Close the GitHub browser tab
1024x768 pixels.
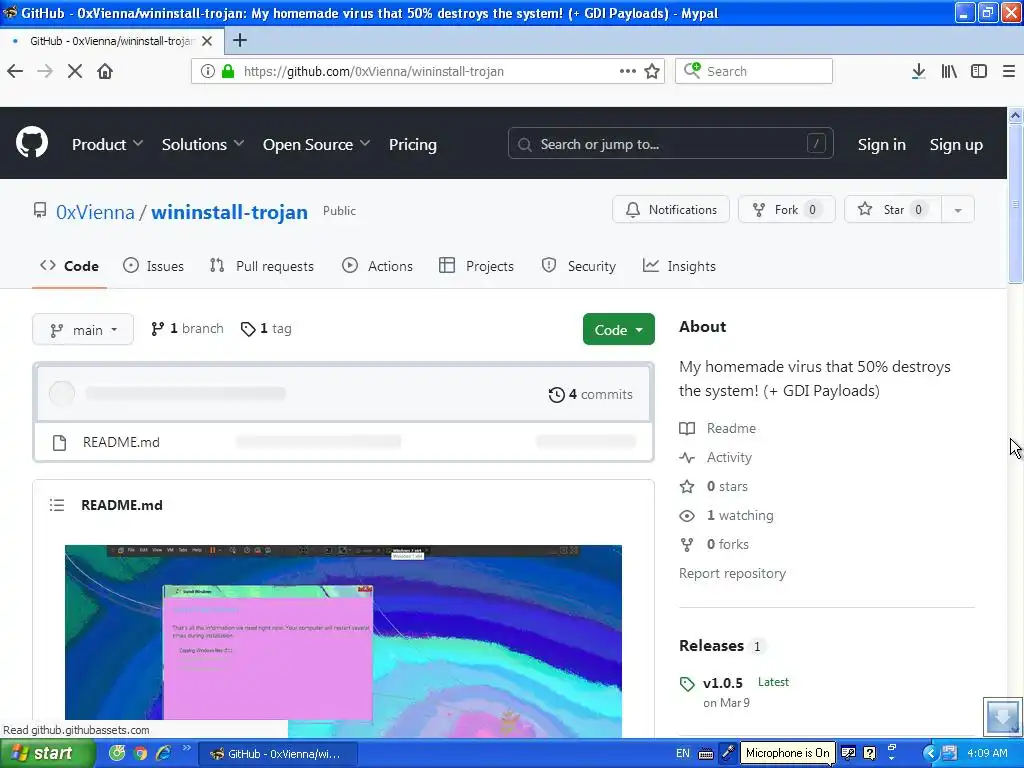[x=207, y=40]
